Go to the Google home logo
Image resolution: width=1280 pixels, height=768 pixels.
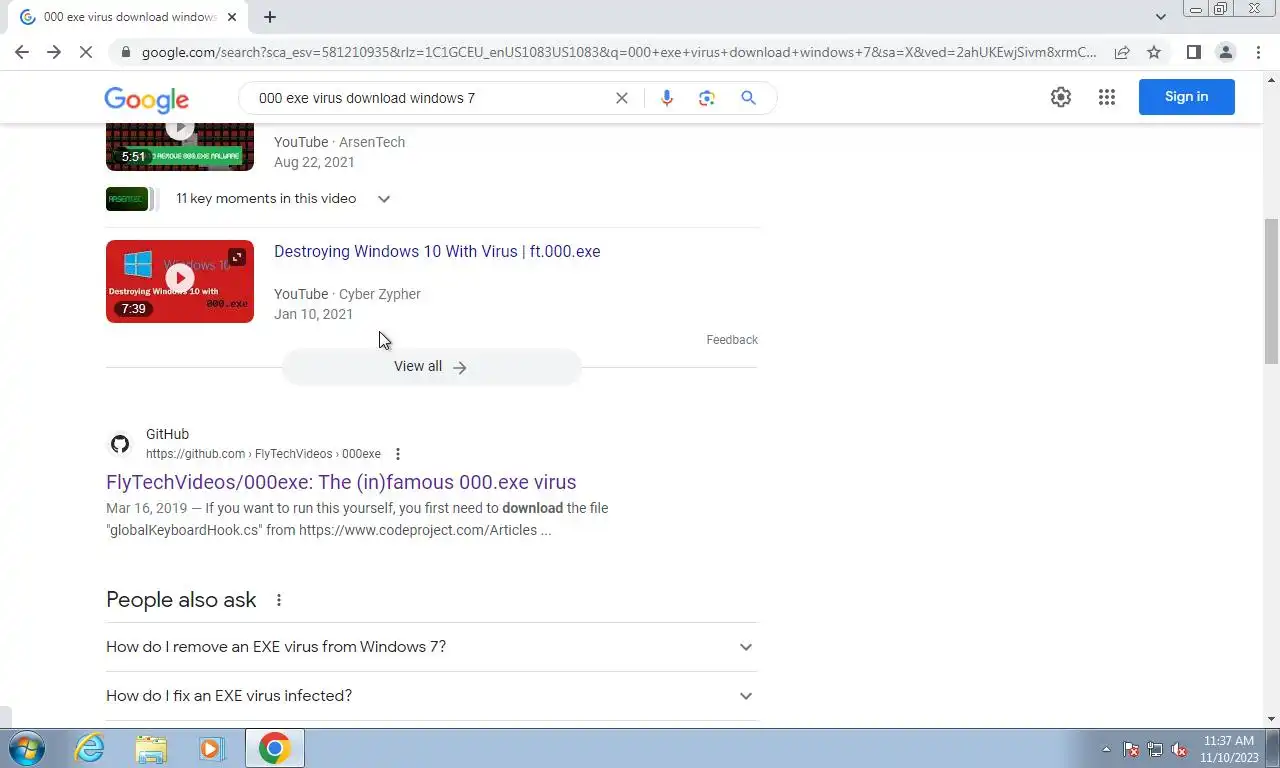pyautogui.click(x=146, y=99)
